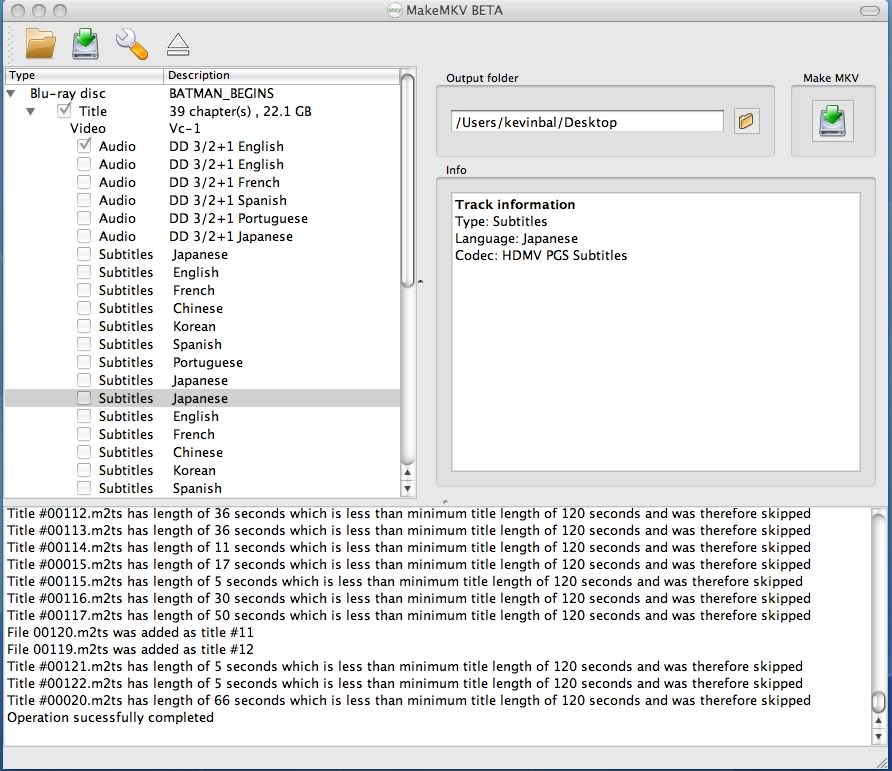Enable the Japanese audio track checkbox
This screenshot has height=771, width=892.
tap(84, 236)
